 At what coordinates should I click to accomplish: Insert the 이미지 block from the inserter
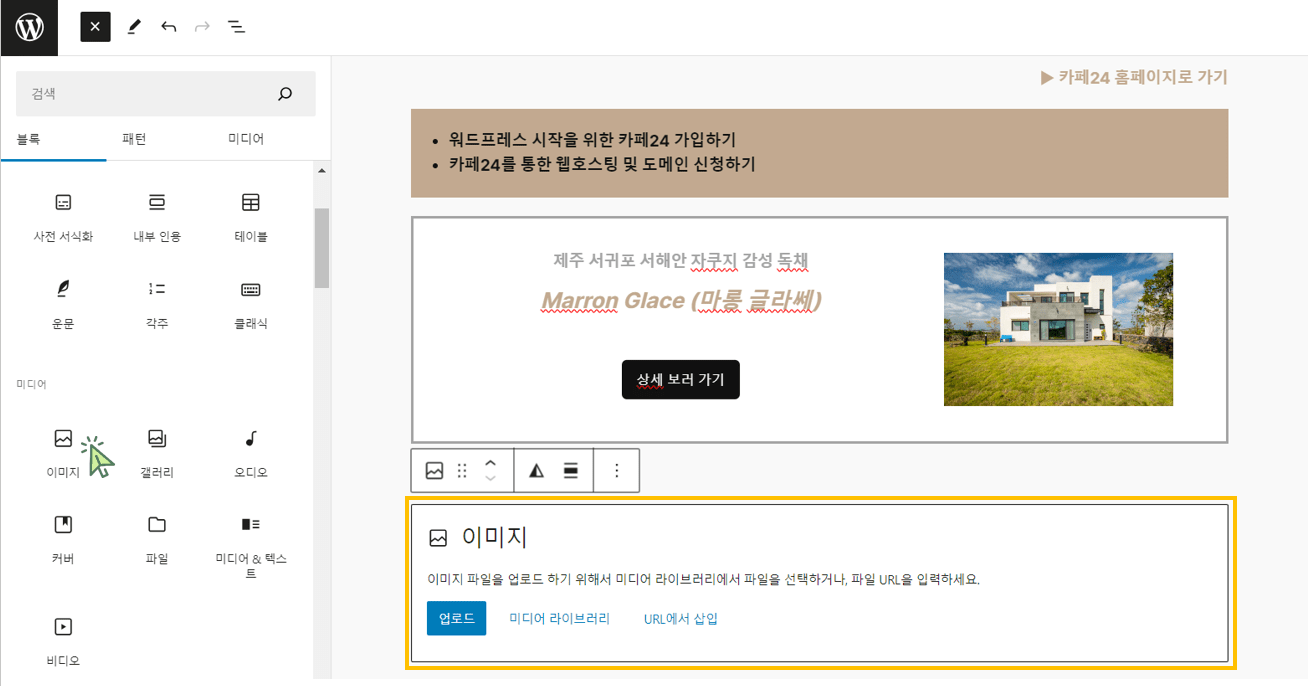point(63,453)
